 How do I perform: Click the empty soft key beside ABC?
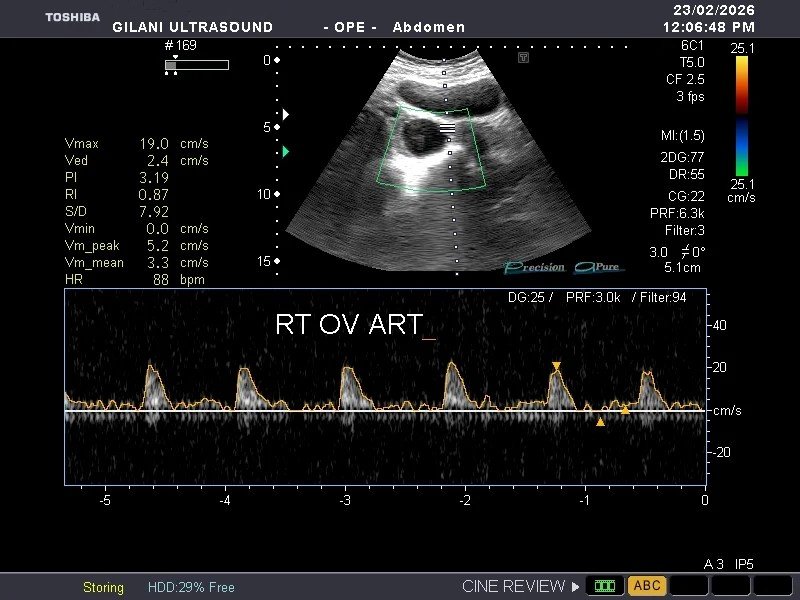(689, 585)
